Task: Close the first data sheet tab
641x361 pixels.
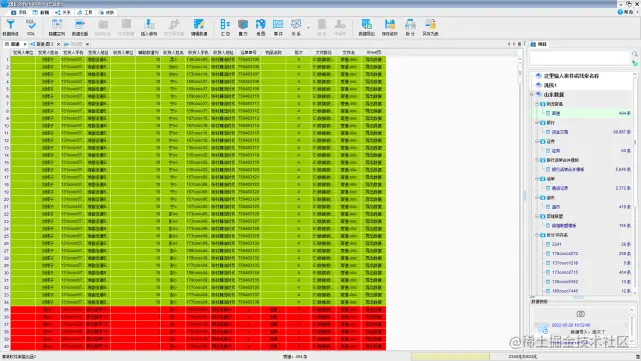Action: tap(25, 44)
